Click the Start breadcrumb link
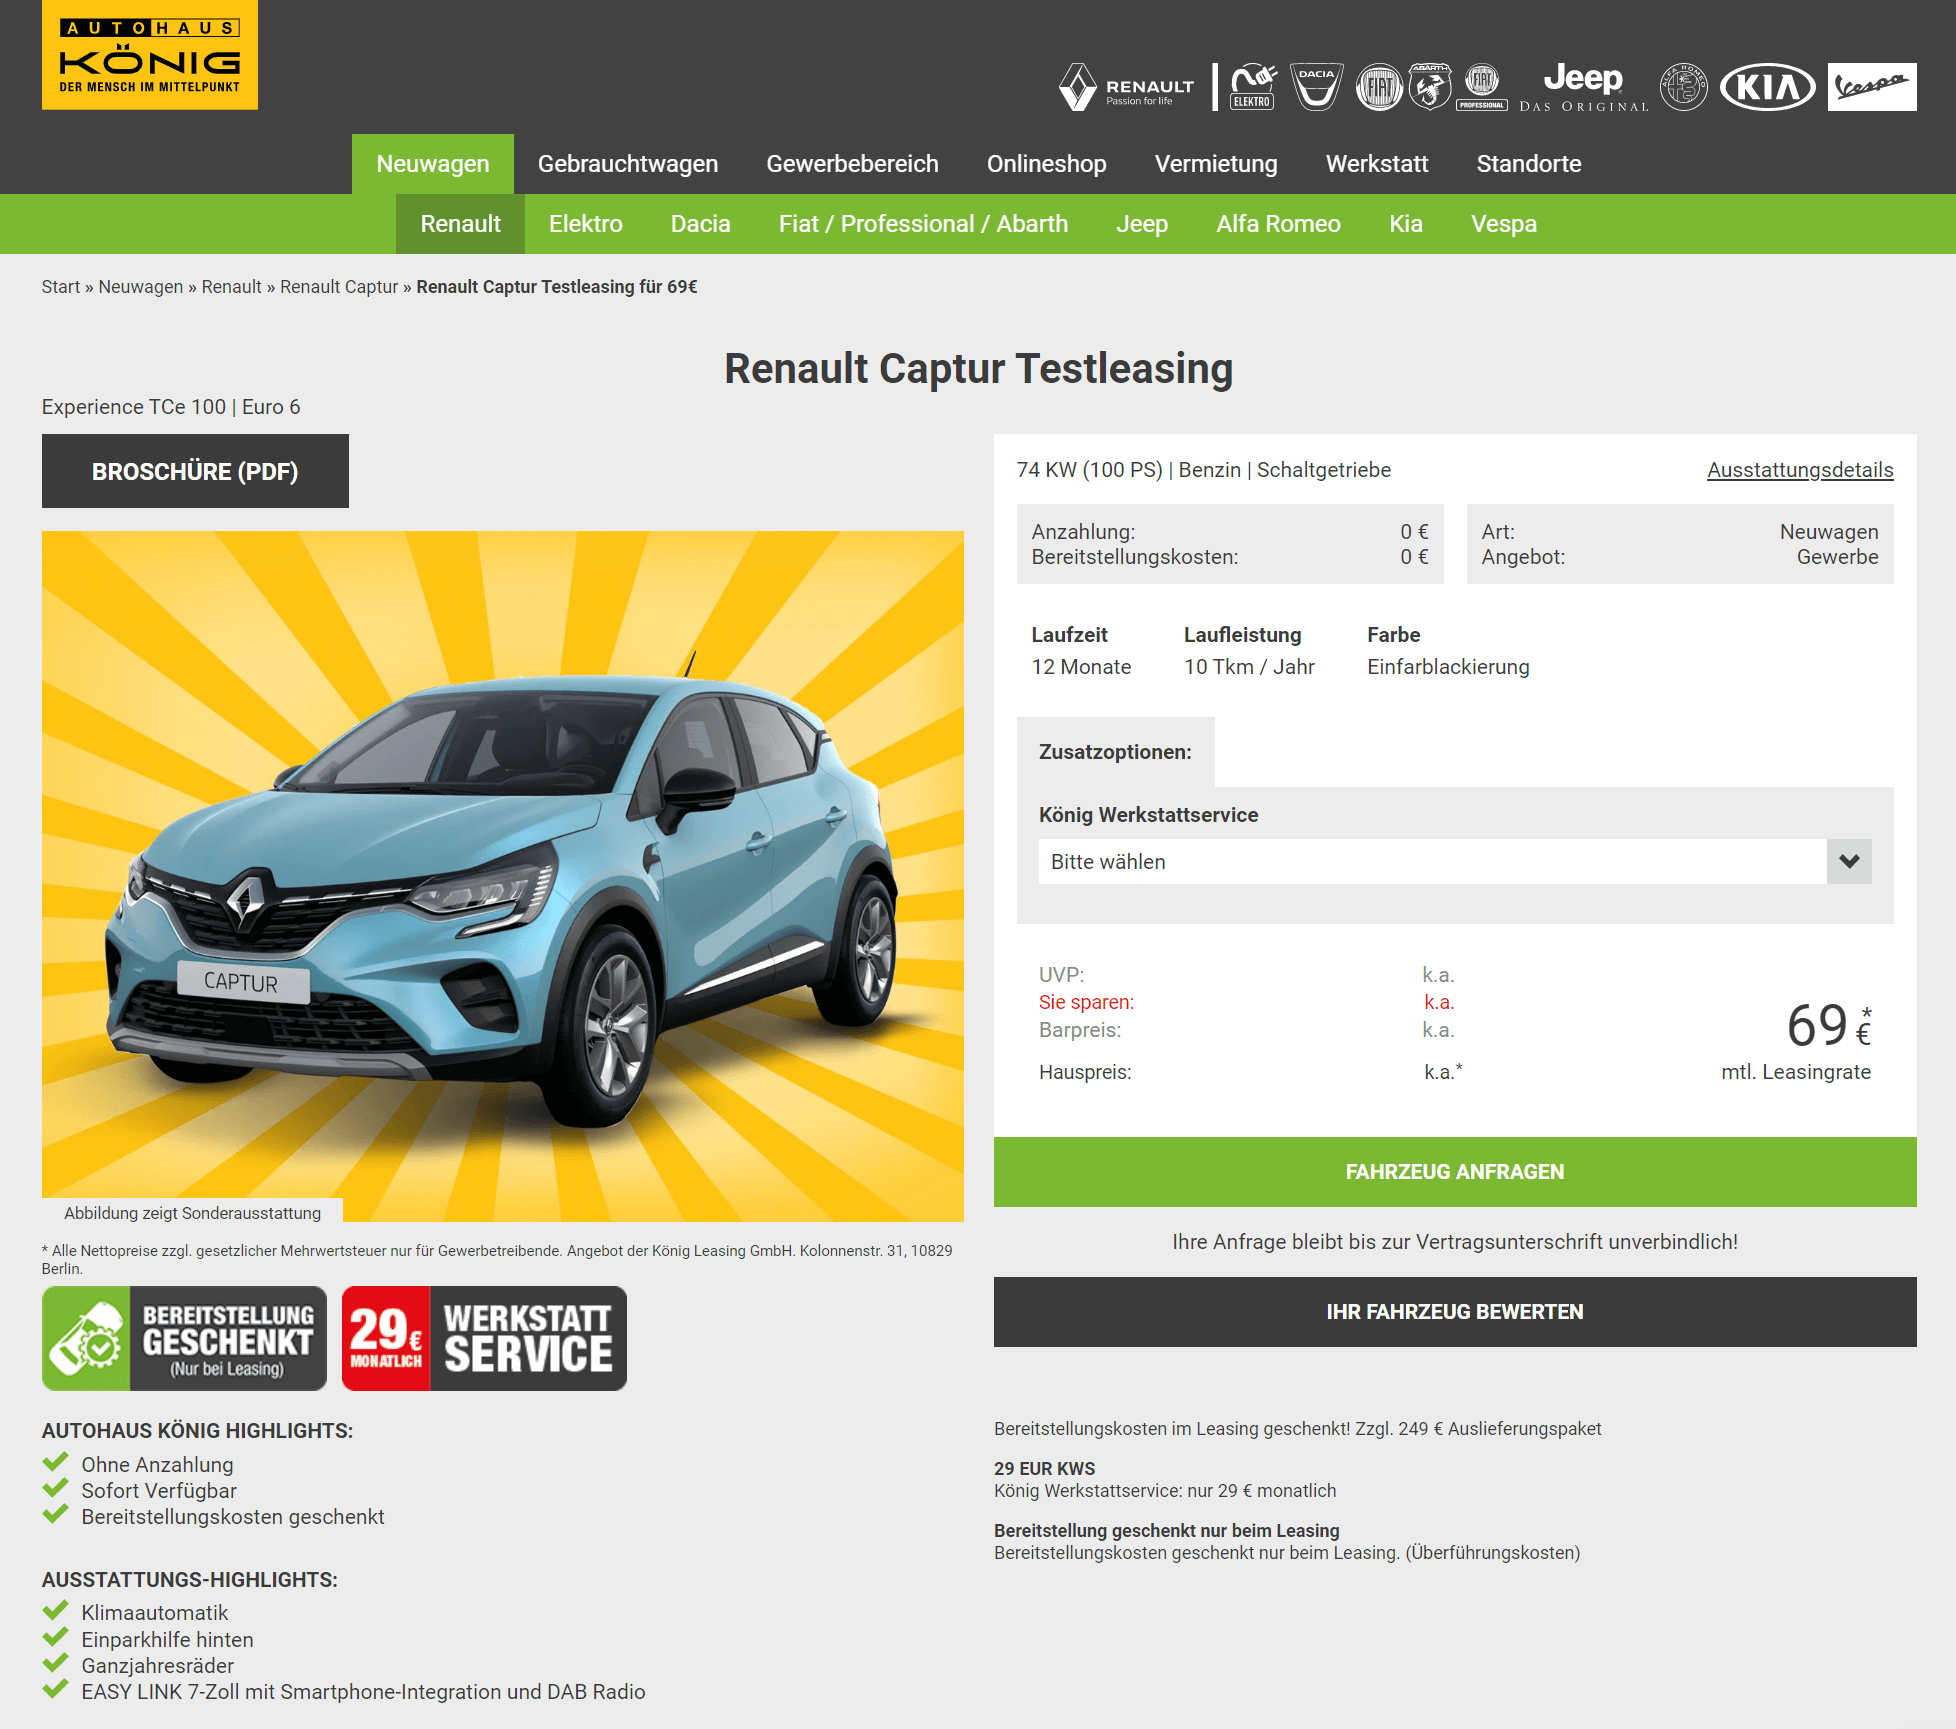The image size is (1956, 1729). click(61, 287)
